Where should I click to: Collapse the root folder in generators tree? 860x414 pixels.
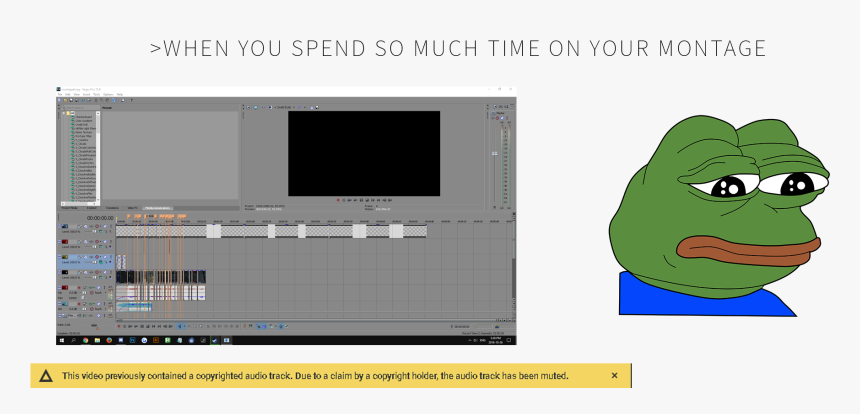(64, 113)
